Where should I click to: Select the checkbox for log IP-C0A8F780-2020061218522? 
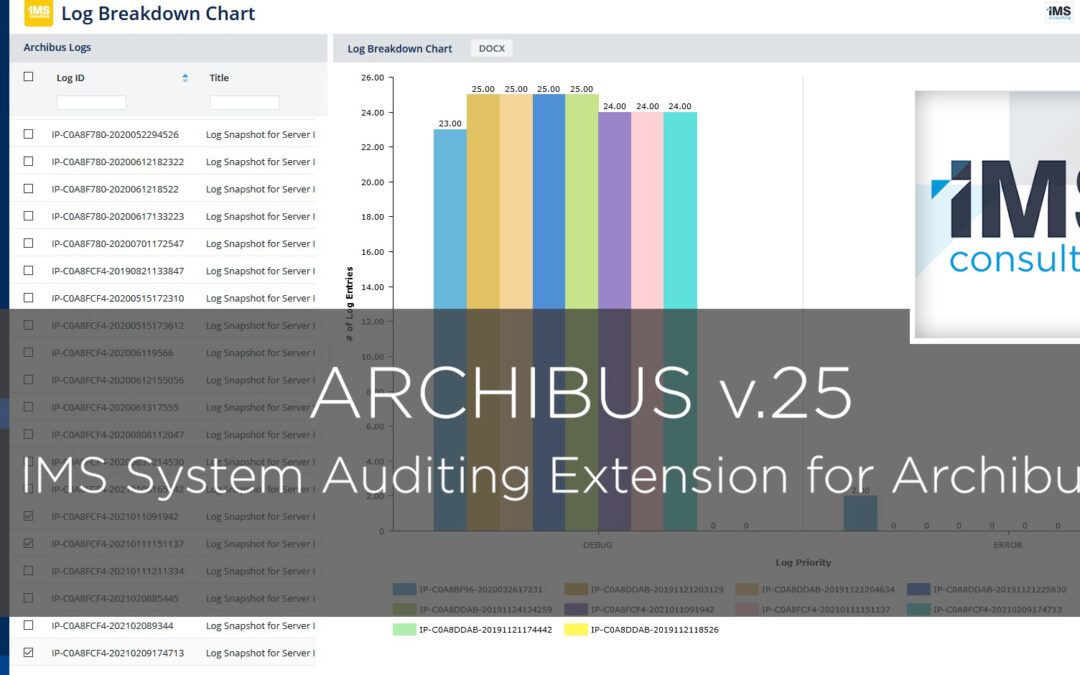tap(28, 188)
